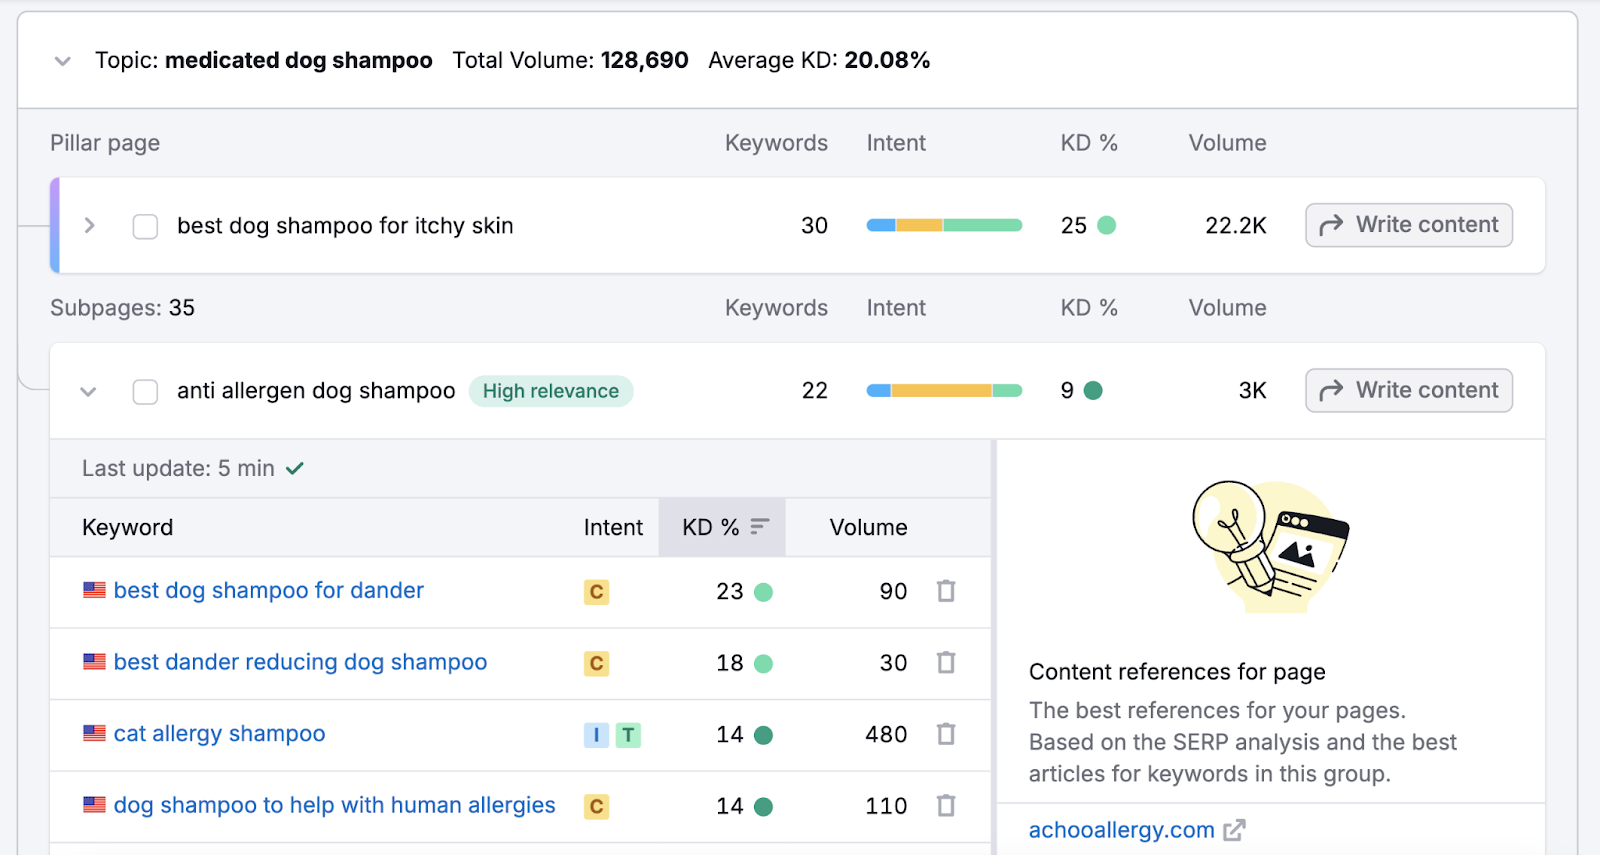Remove the 'cat allergy shampoo' keyword row
Image resolution: width=1600 pixels, height=855 pixels.
click(x=945, y=735)
